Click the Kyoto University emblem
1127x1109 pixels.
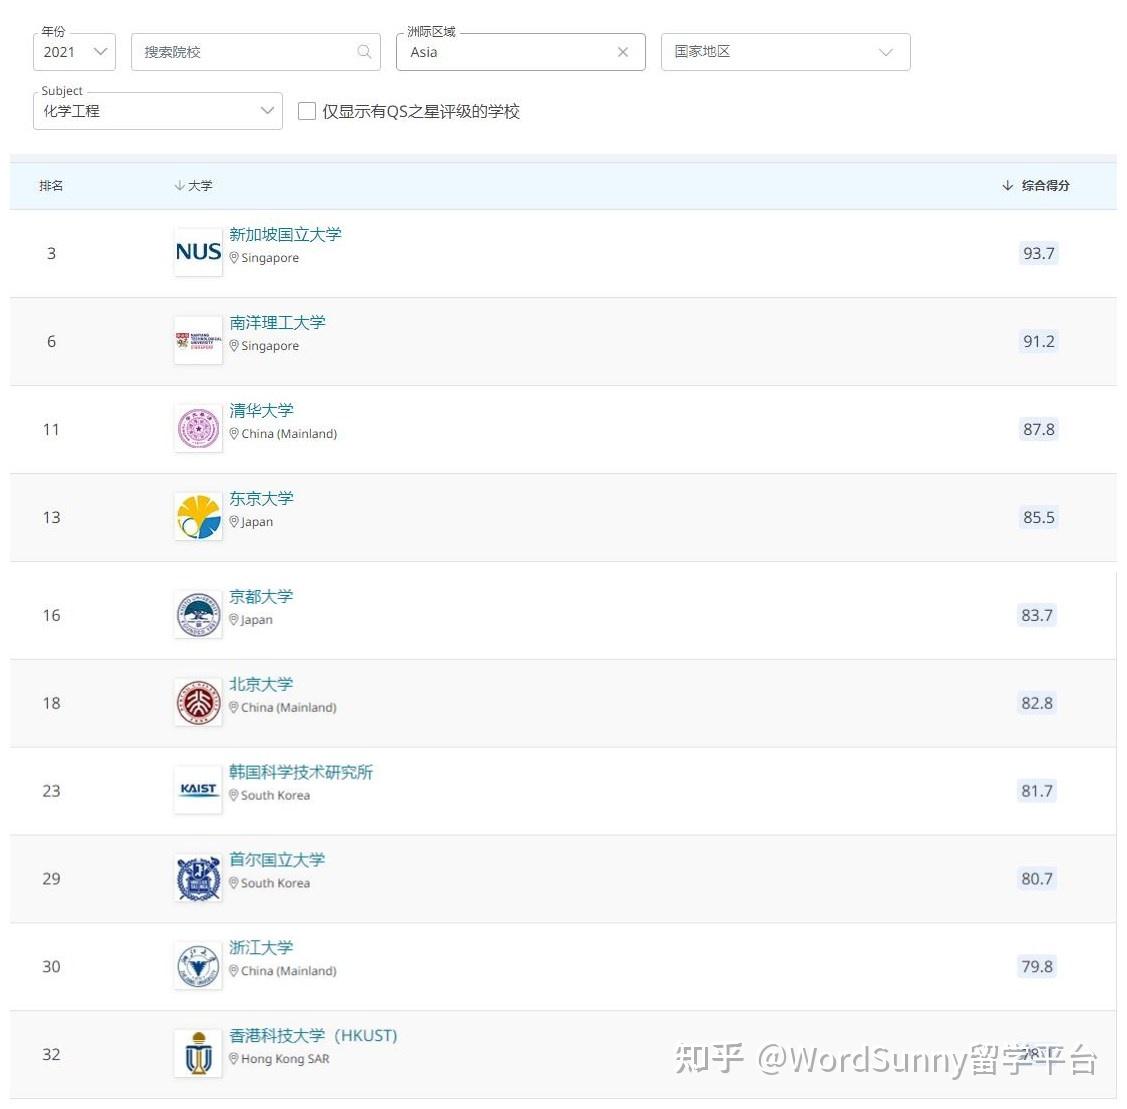pyautogui.click(x=198, y=614)
